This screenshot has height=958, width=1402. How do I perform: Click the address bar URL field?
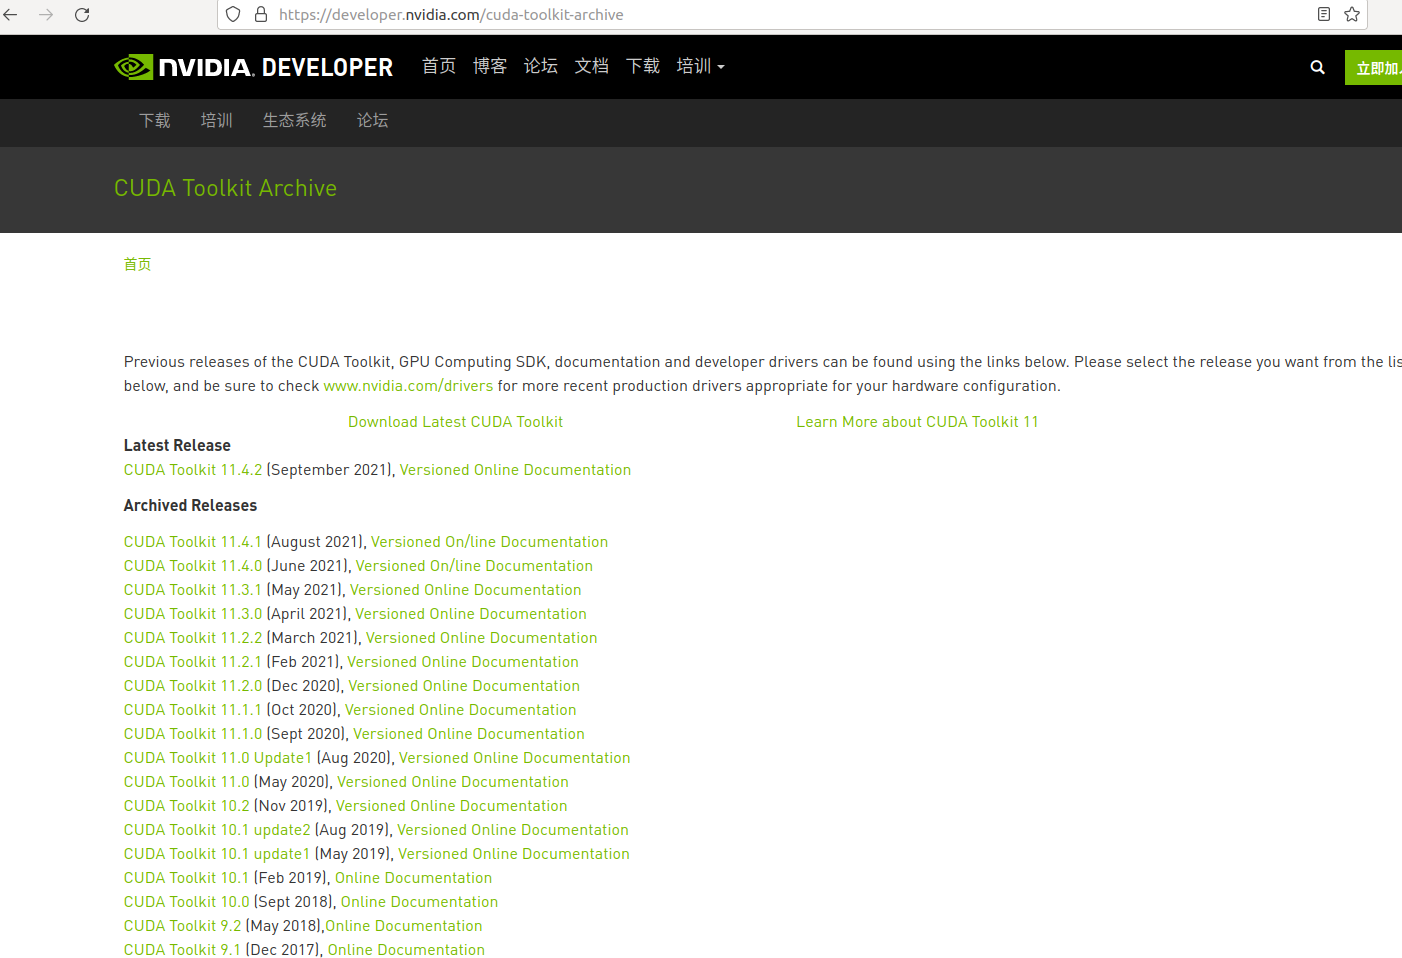point(790,14)
